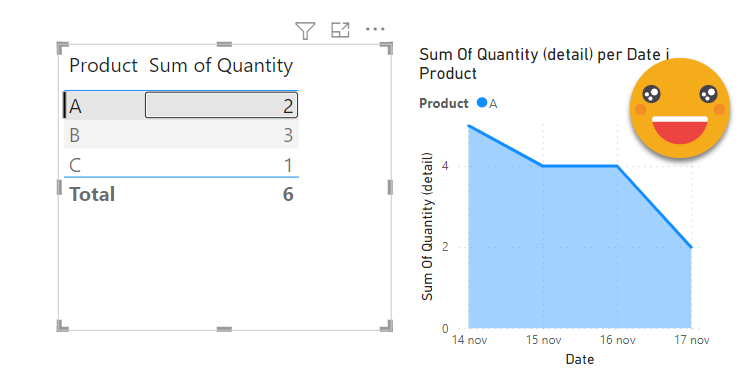Grab the bottom-right corner resize handle
Viewport: 741px width, 382px height.
(x=387, y=325)
